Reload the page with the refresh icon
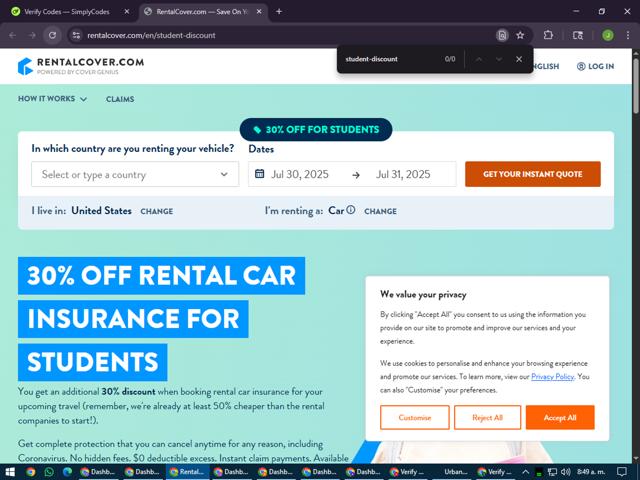Image resolution: width=640 pixels, height=480 pixels. 52,35
